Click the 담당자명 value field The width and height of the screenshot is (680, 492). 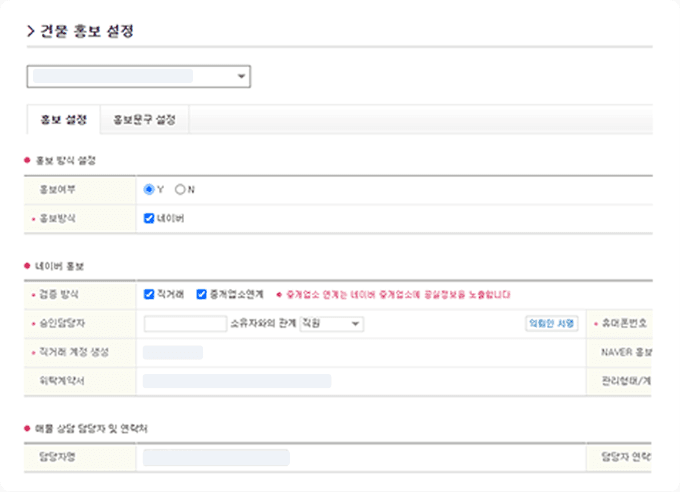216,457
